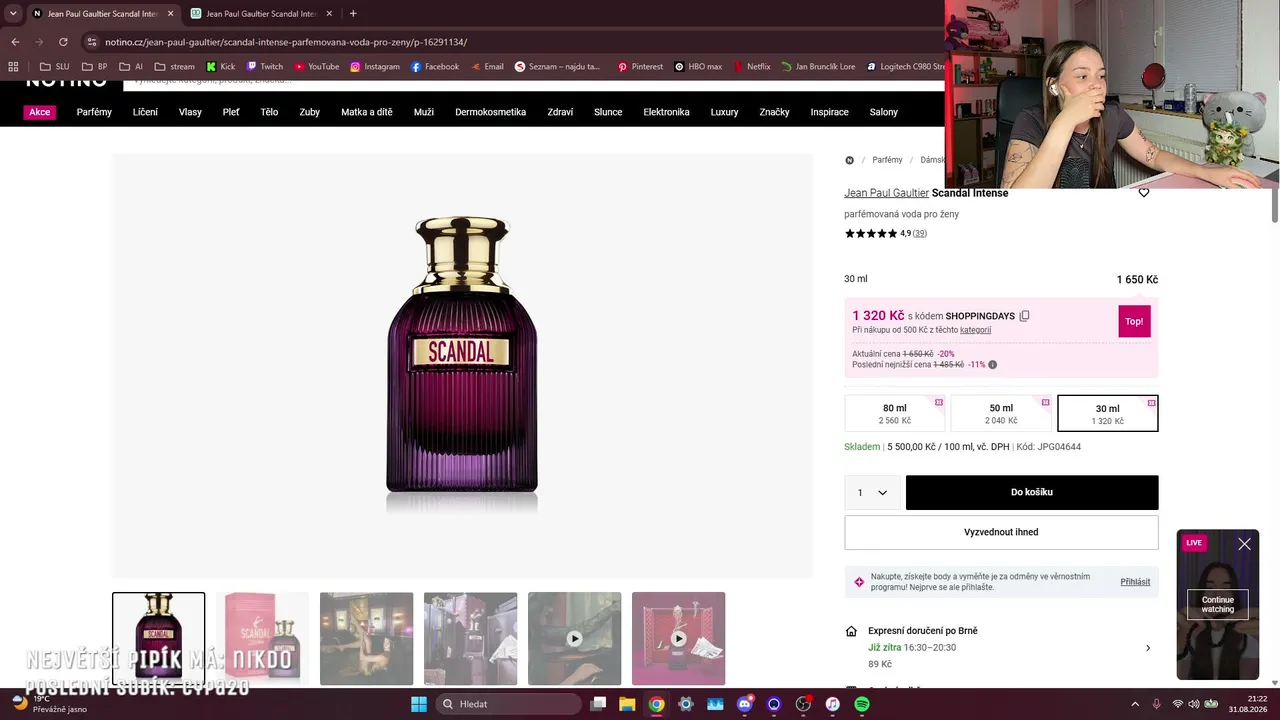Open the AI bookmark folder

pos(131,67)
